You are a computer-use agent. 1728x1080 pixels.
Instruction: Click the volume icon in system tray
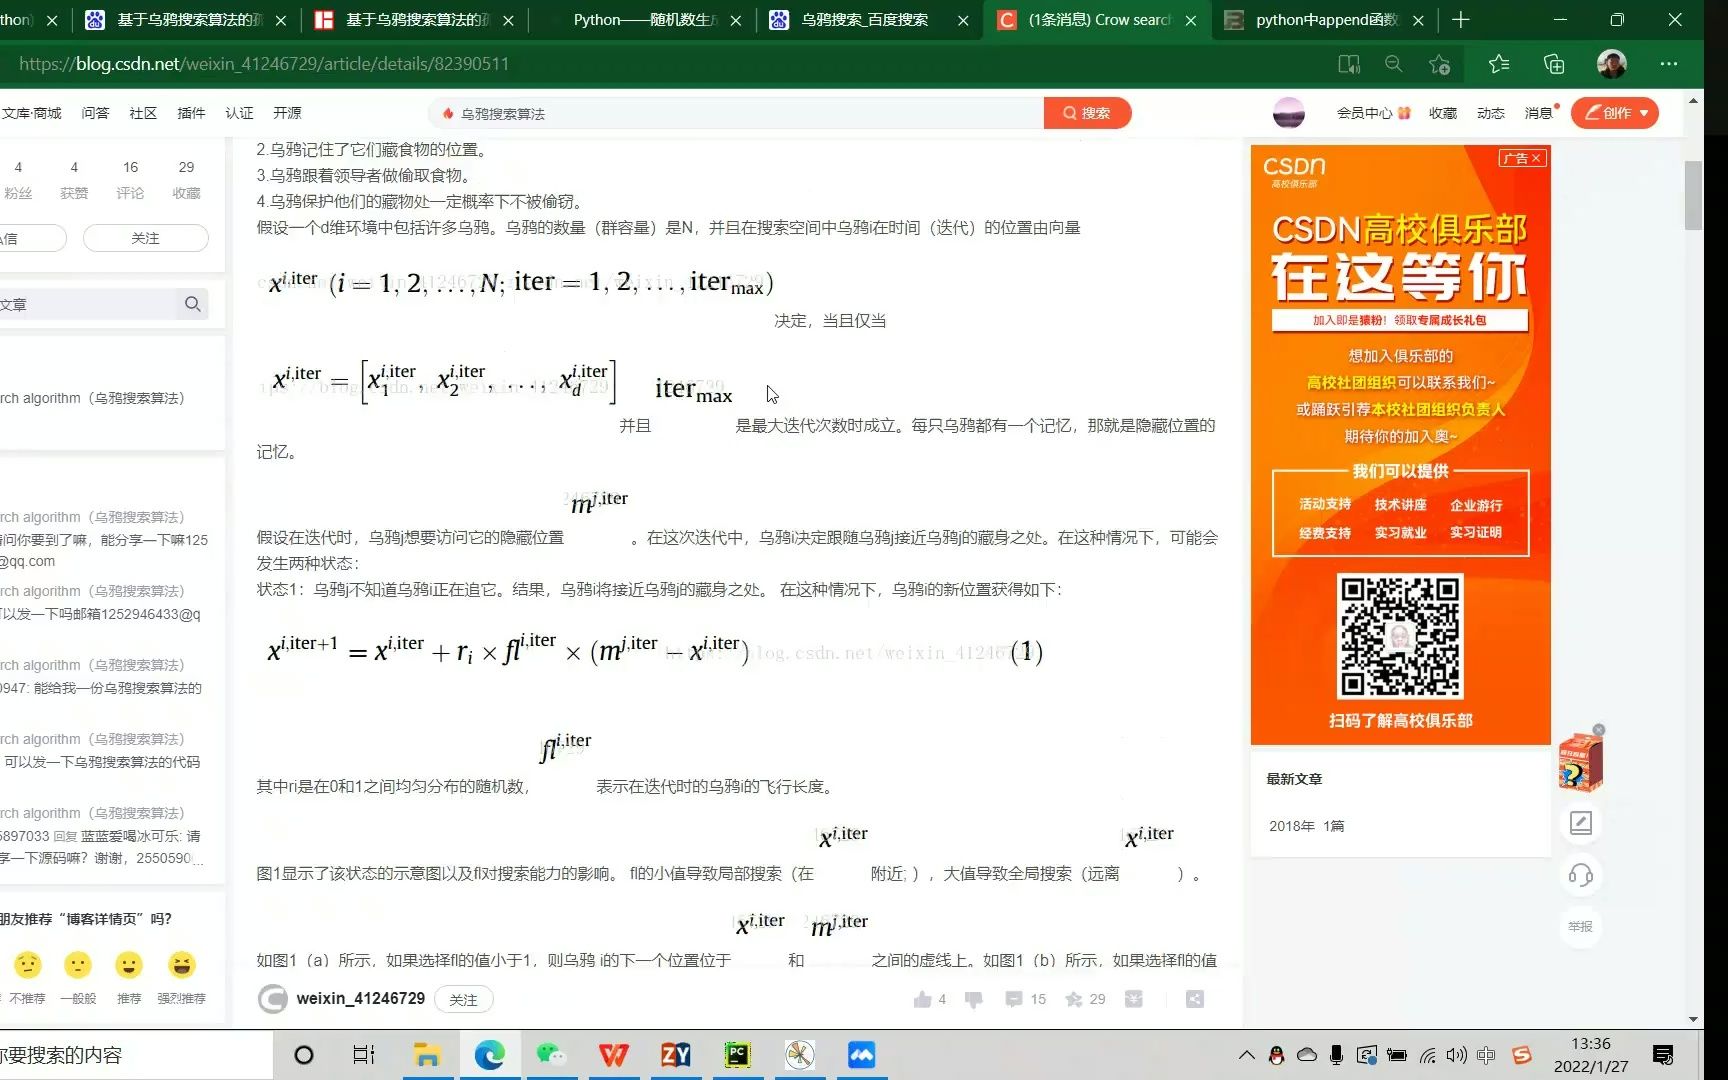click(x=1457, y=1055)
